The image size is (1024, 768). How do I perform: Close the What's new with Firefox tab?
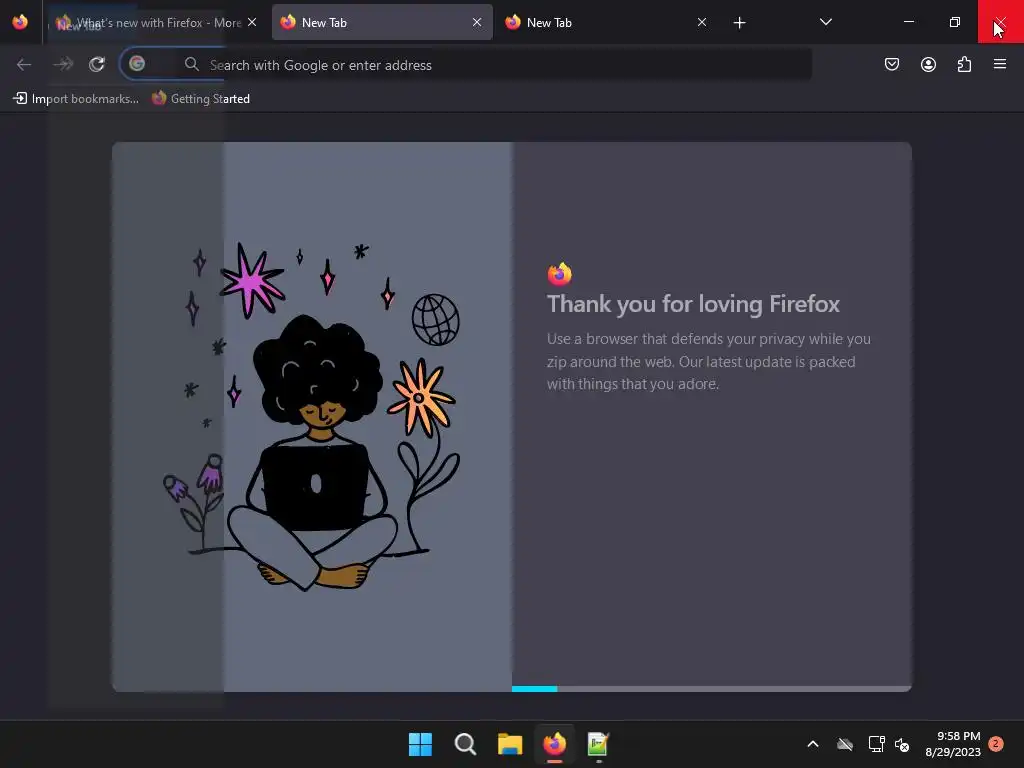(252, 22)
